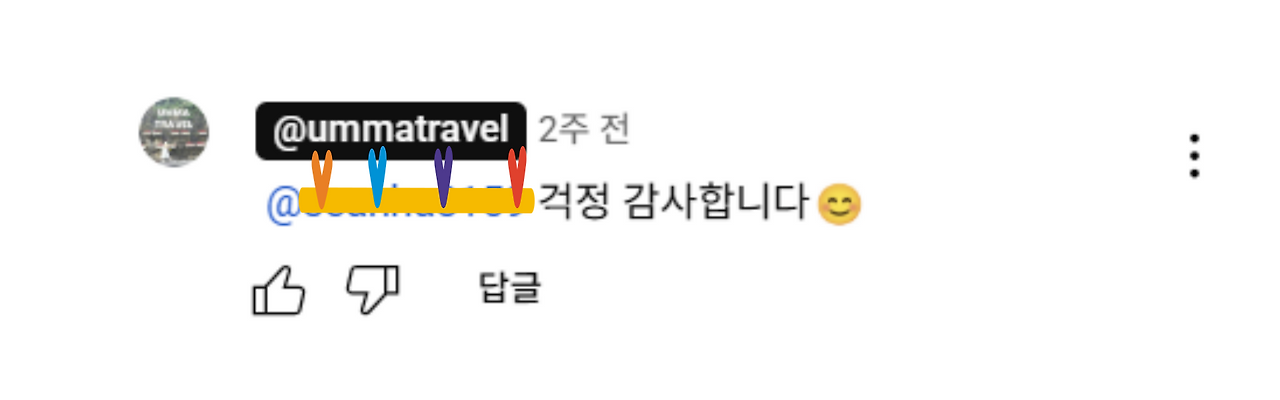Like the comment with thumbs-up icon

[x=278, y=290]
